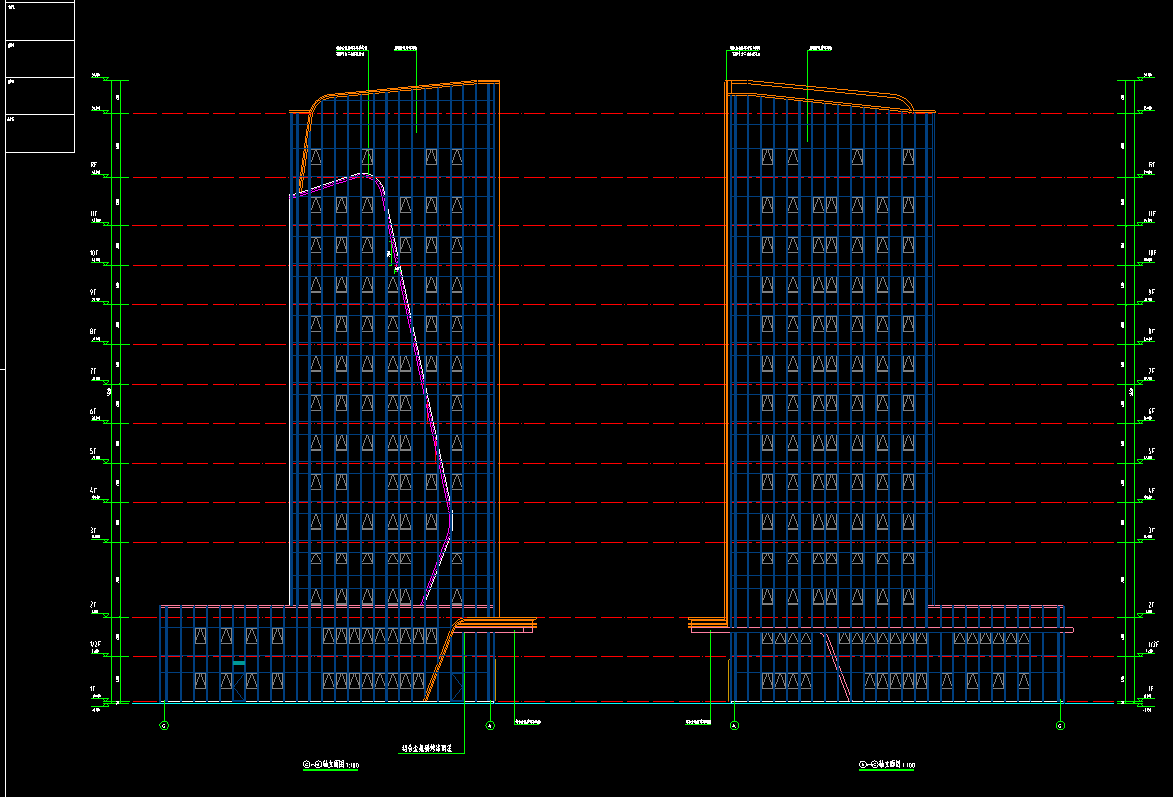Viewport: 1173px width, 797px height.
Task: Click axis bubble G under left elevation
Action: [x=165, y=726]
